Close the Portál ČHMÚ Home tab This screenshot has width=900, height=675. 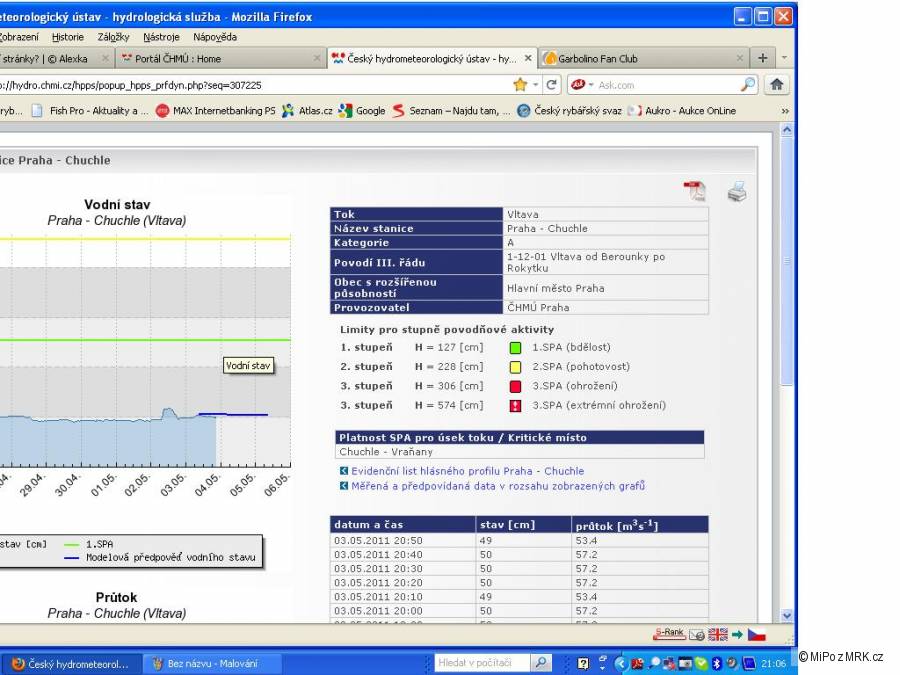coord(316,58)
